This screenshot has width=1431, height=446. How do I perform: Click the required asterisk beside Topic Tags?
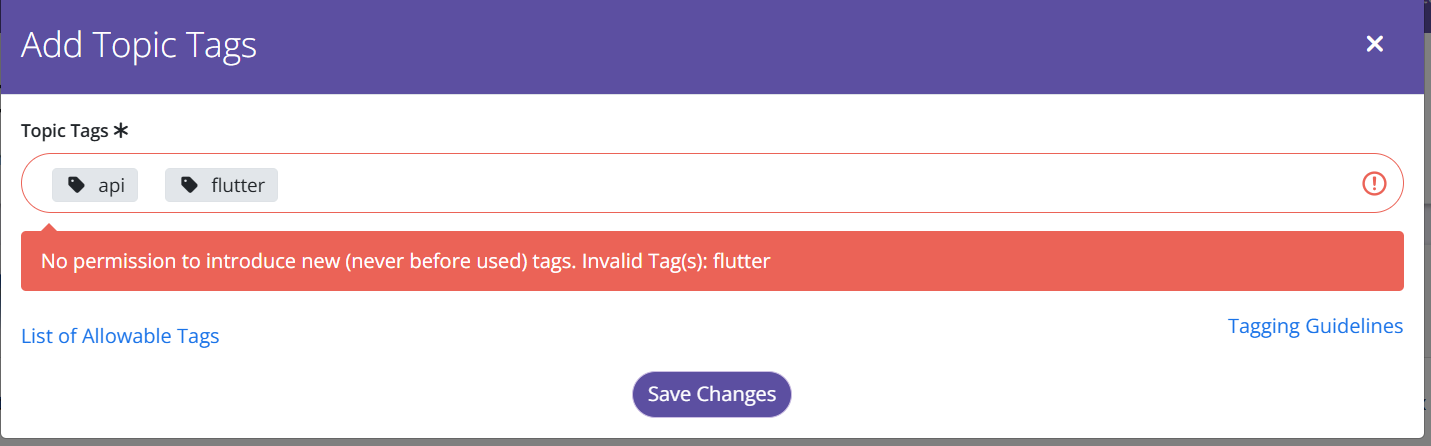tap(121, 131)
